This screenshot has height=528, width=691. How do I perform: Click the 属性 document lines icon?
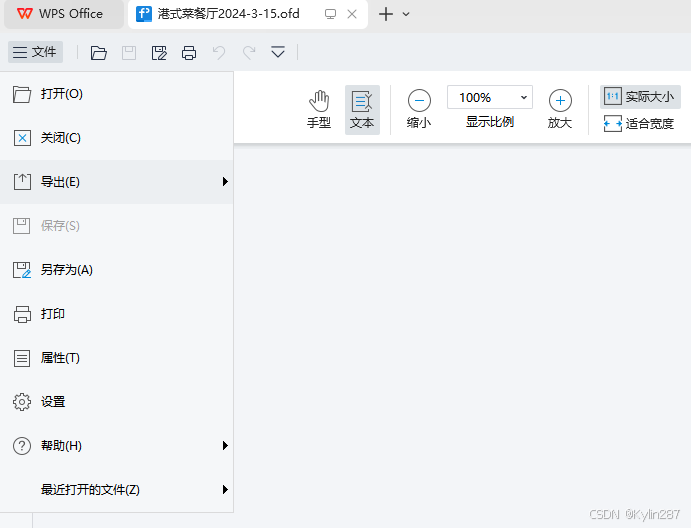pos(22,358)
